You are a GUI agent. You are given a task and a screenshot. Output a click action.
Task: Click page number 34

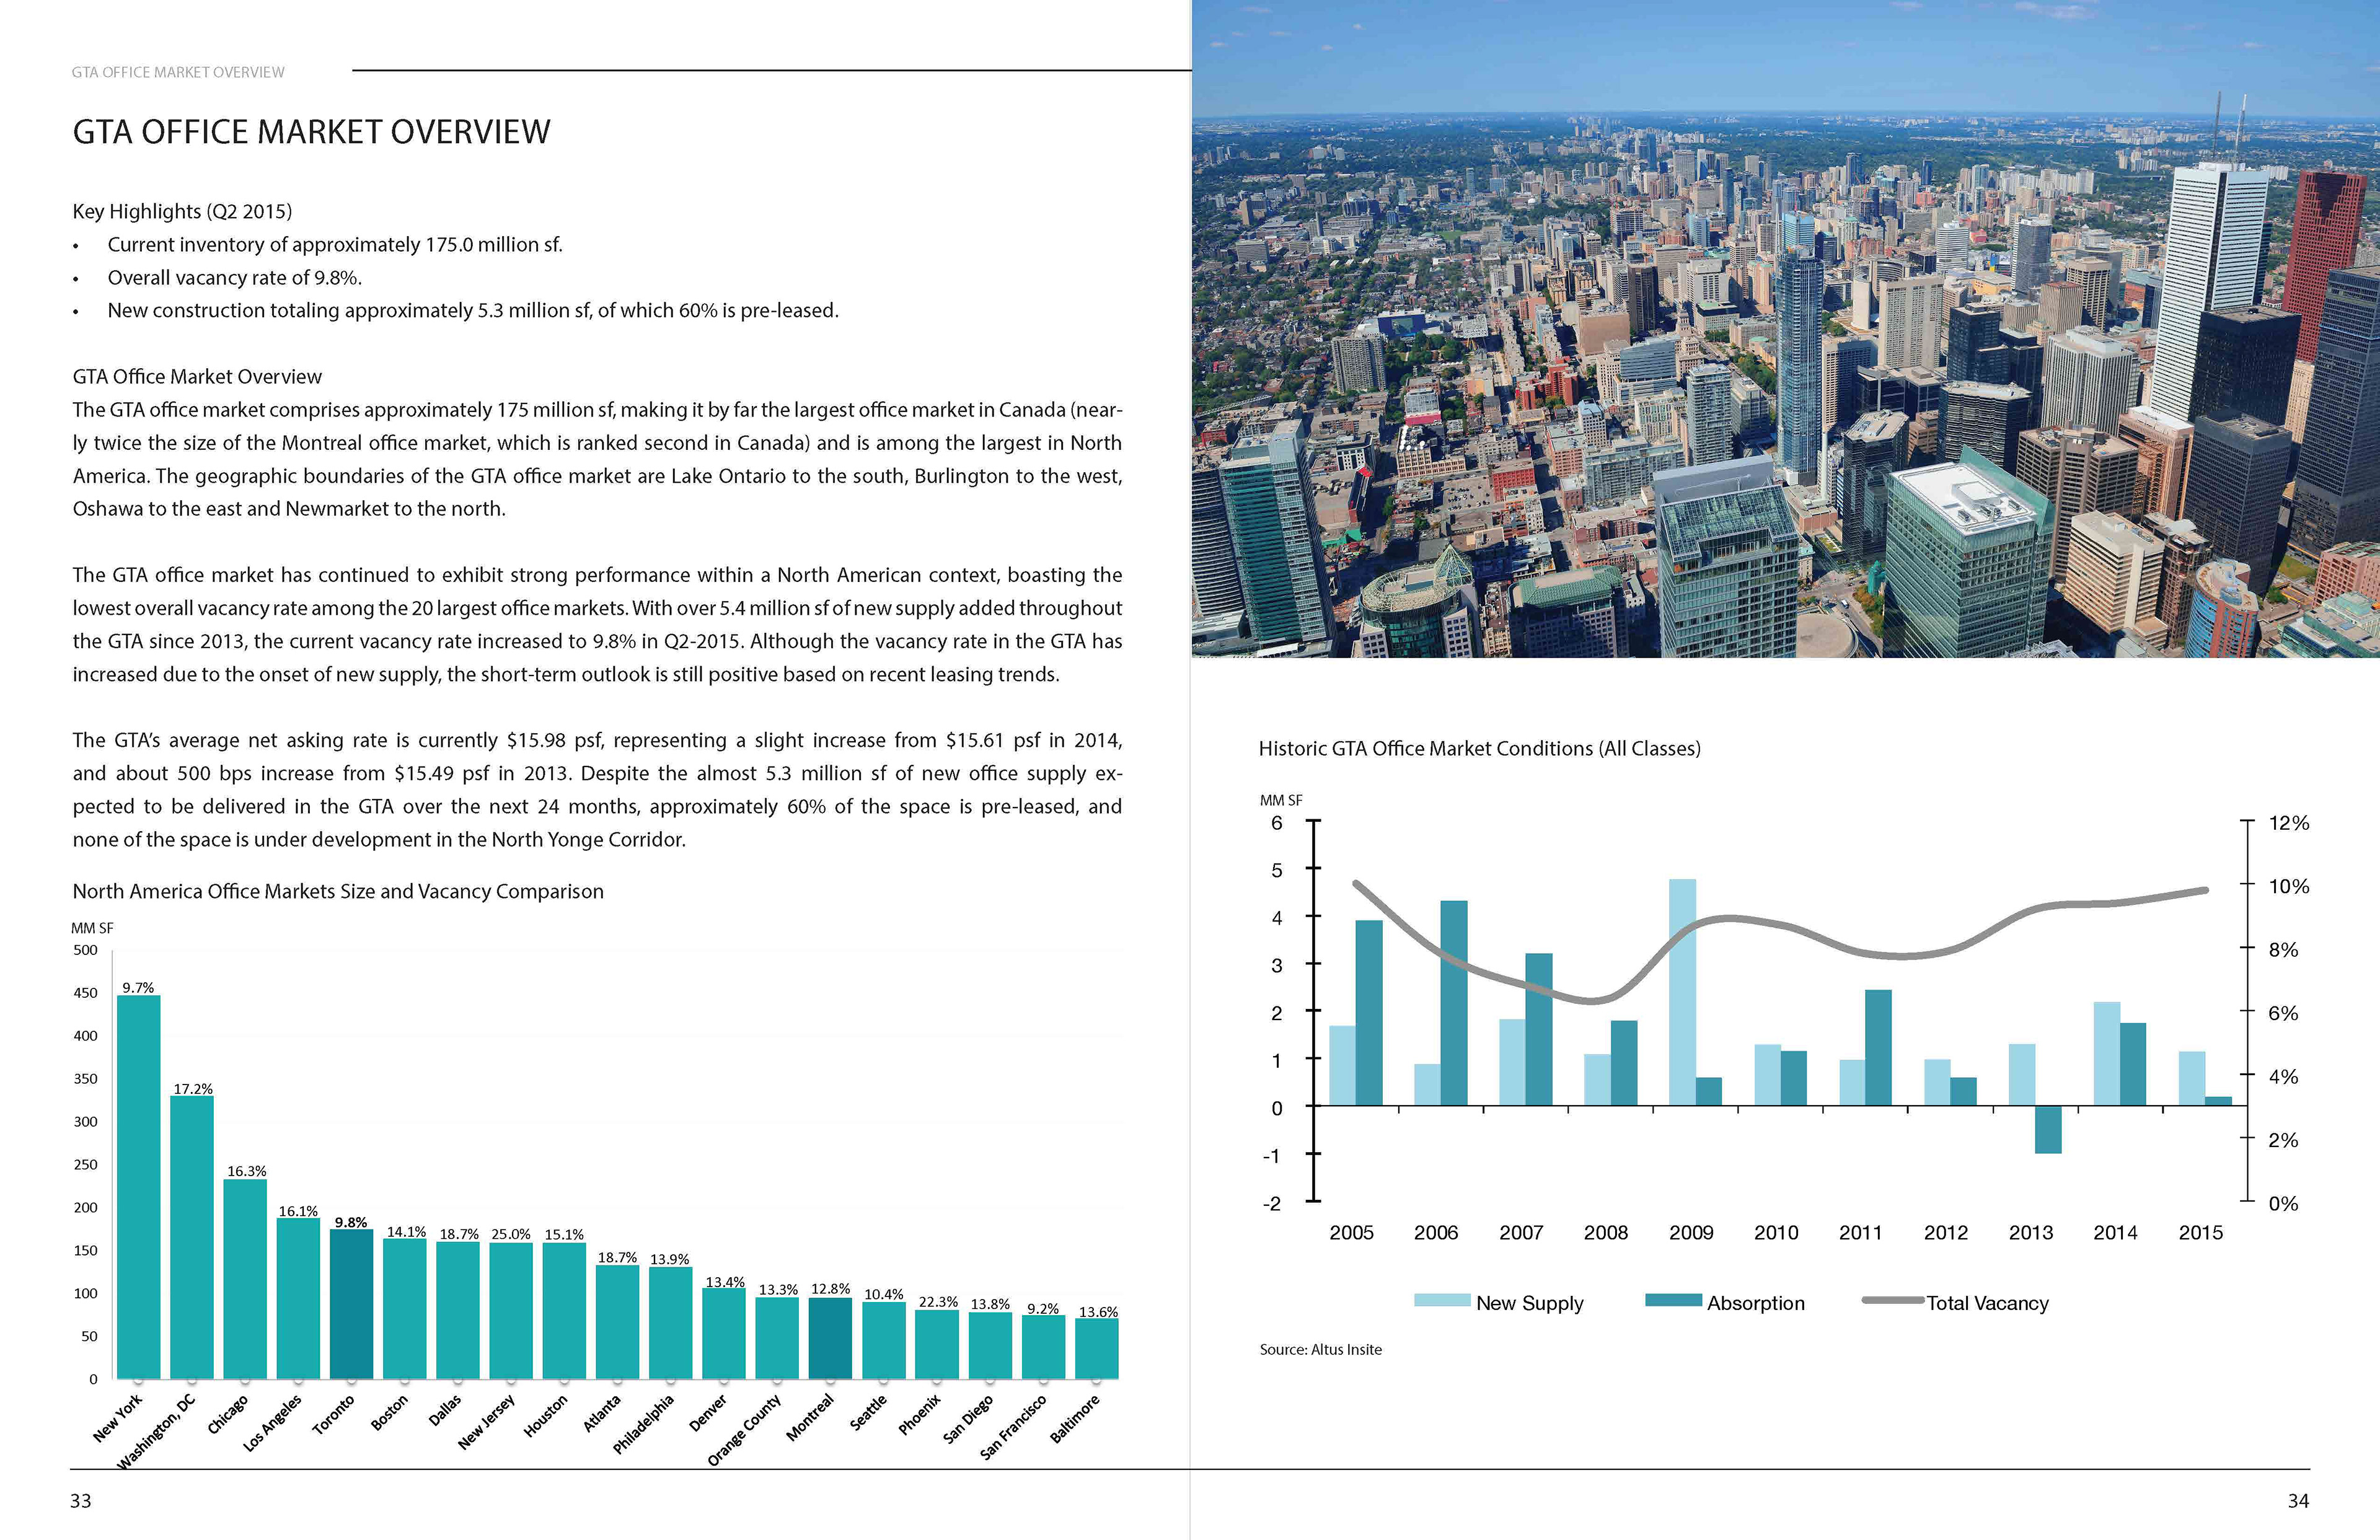[x=2298, y=1501]
